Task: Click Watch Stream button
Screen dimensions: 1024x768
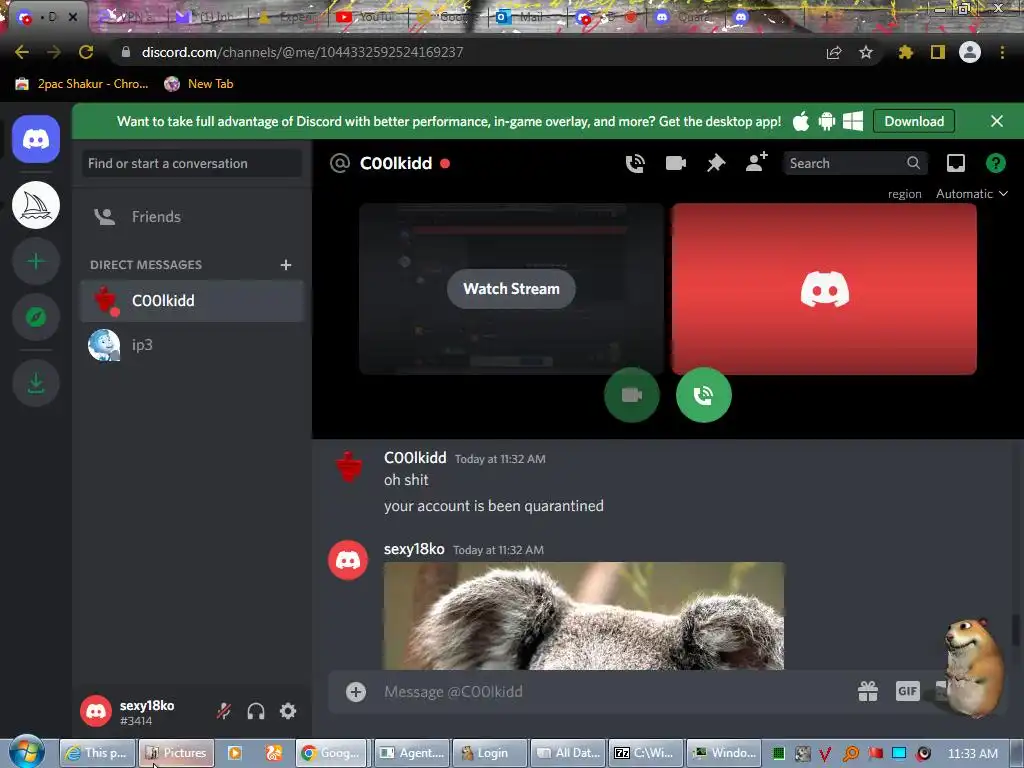Action: point(511,289)
